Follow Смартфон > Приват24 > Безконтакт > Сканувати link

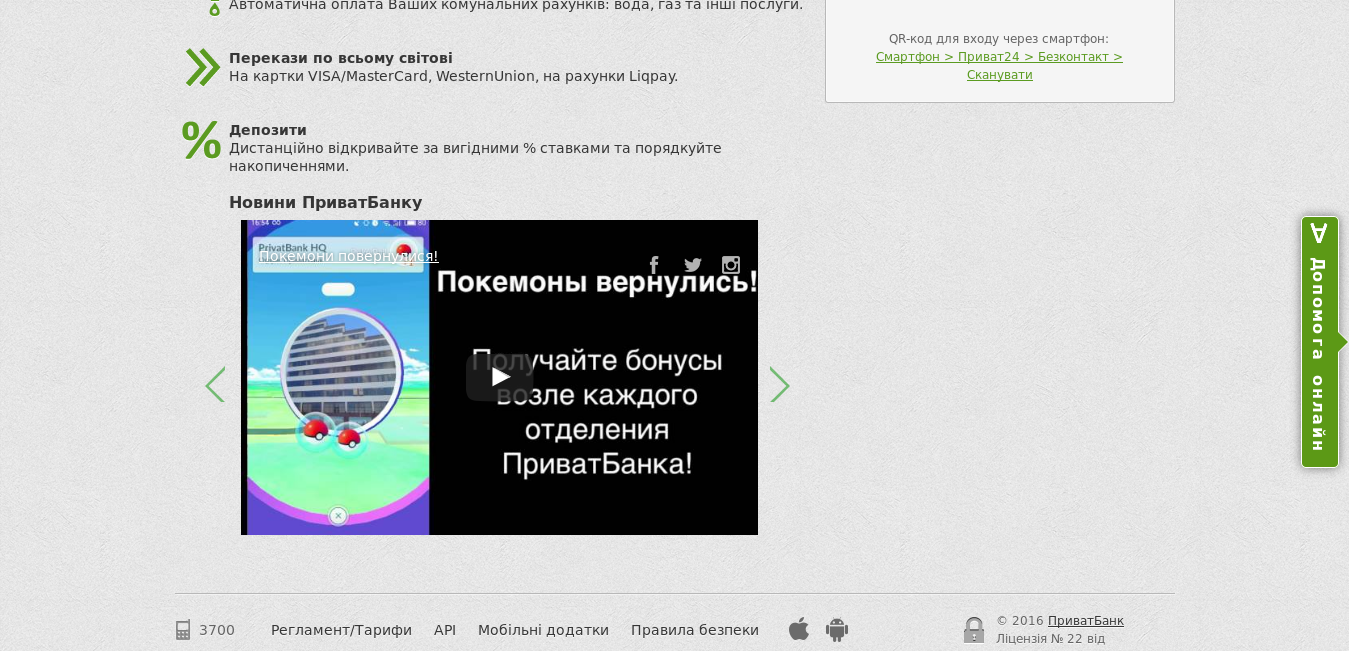pos(999,66)
